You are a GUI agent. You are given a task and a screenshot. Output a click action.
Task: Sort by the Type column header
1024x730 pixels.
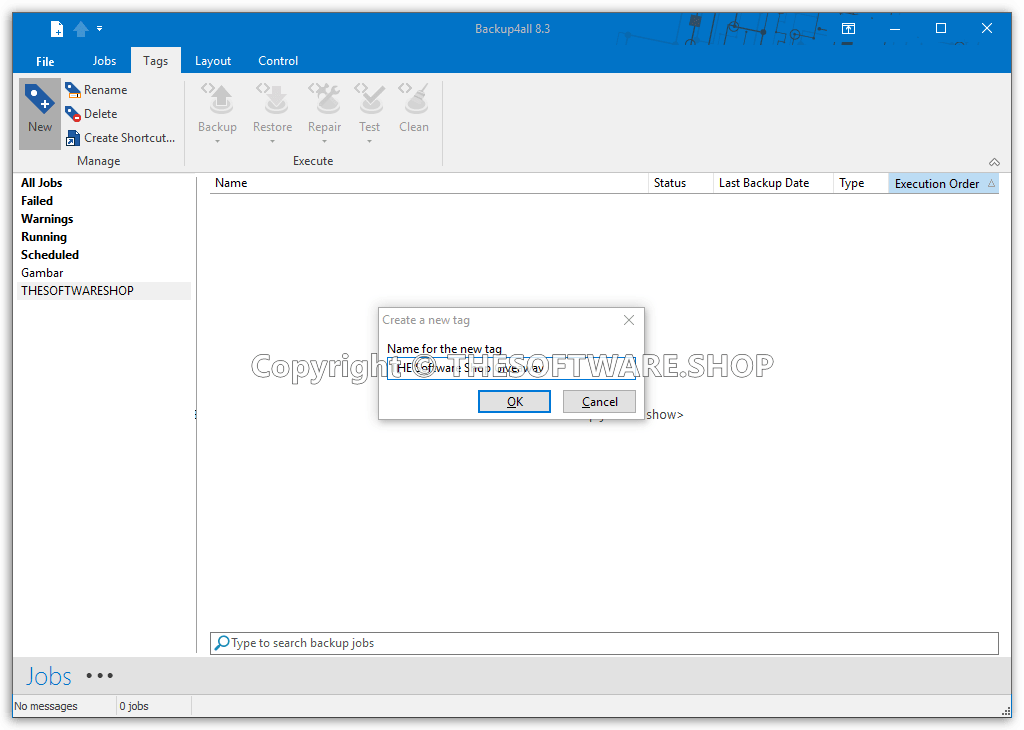861,183
